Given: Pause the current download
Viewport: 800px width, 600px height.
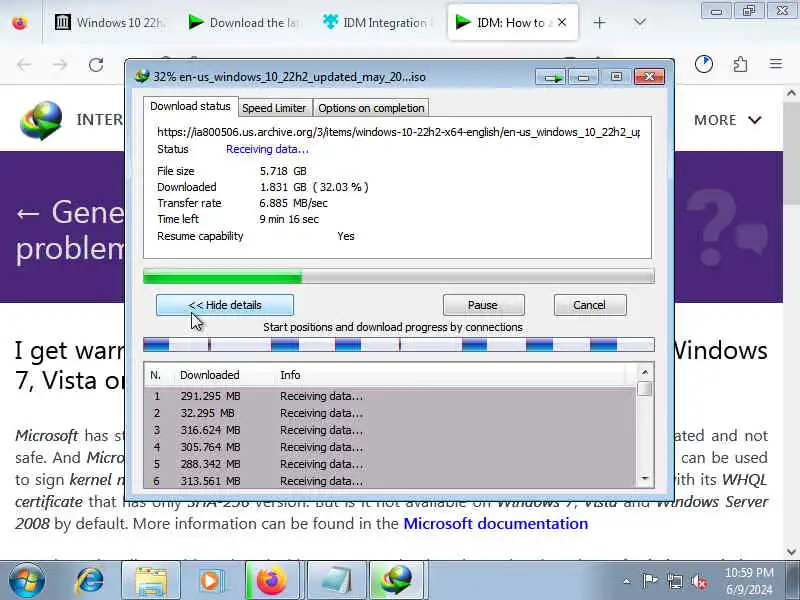Looking at the screenshot, I should 483,305.
